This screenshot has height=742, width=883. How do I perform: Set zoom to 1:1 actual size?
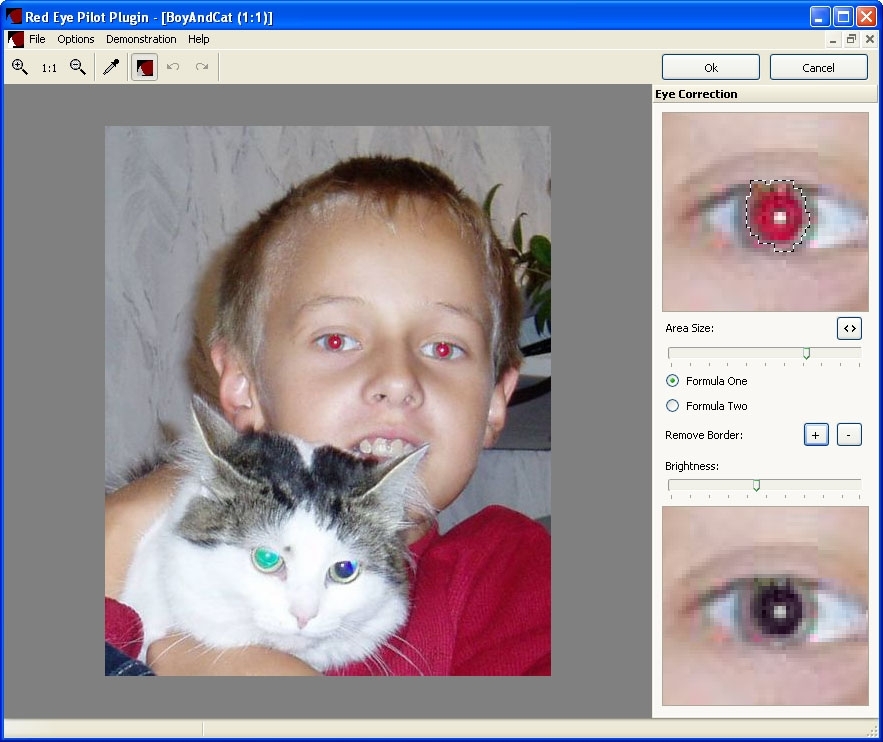49,68
